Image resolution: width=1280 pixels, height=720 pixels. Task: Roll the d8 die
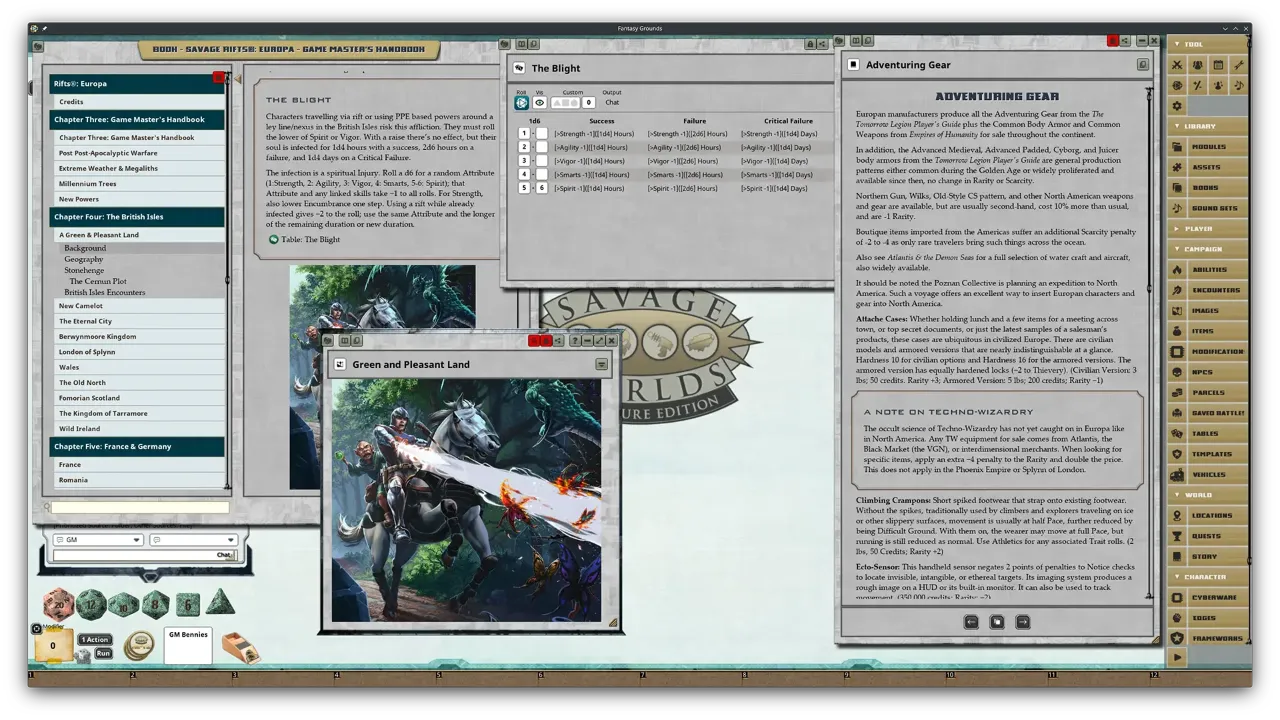point(155,605)
